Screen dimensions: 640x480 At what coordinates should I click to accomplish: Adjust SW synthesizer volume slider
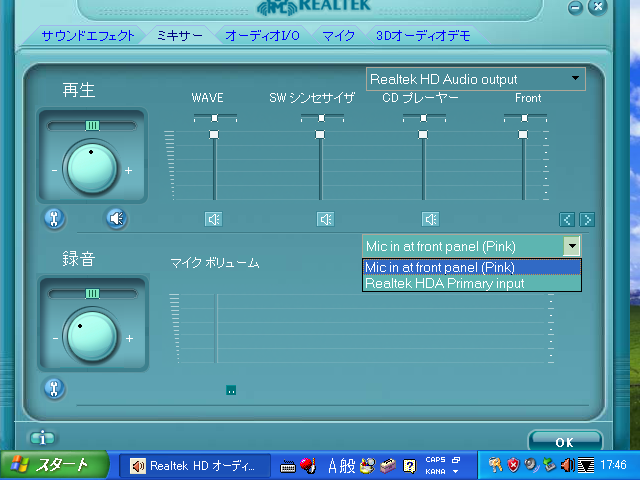click(x=320, y=134)
